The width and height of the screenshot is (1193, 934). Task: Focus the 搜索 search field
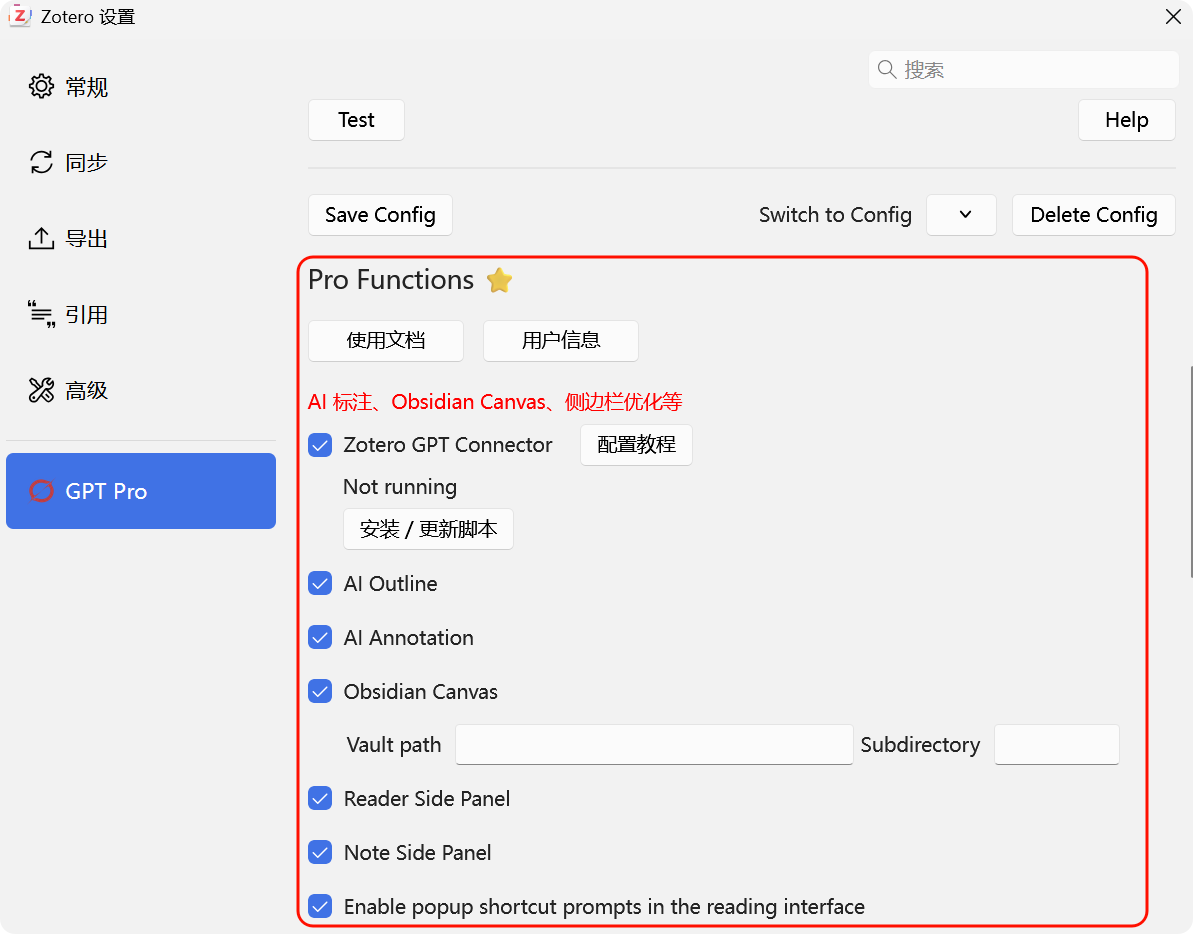(1023, 69)
